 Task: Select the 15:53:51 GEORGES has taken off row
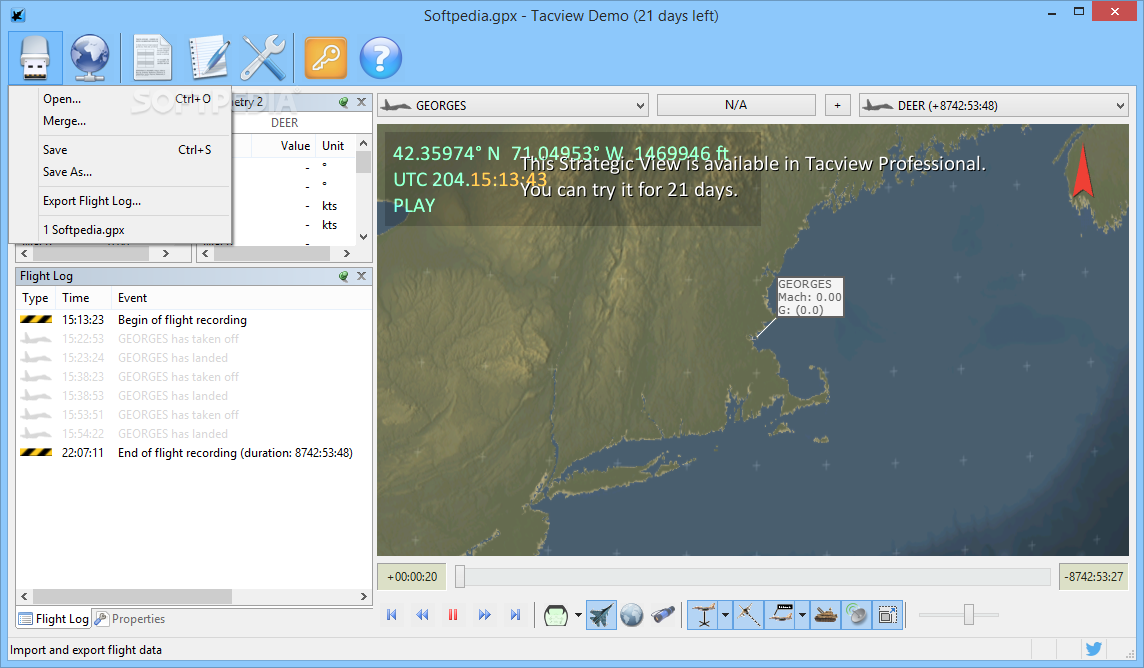point(193,415)
